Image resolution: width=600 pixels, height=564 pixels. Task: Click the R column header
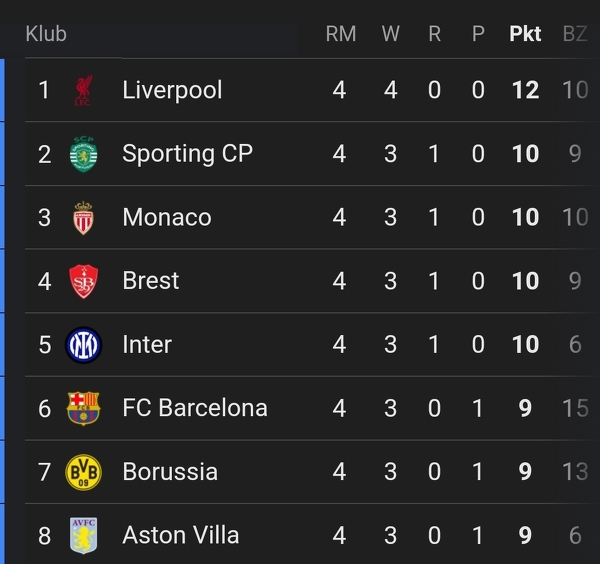point(434,34)
